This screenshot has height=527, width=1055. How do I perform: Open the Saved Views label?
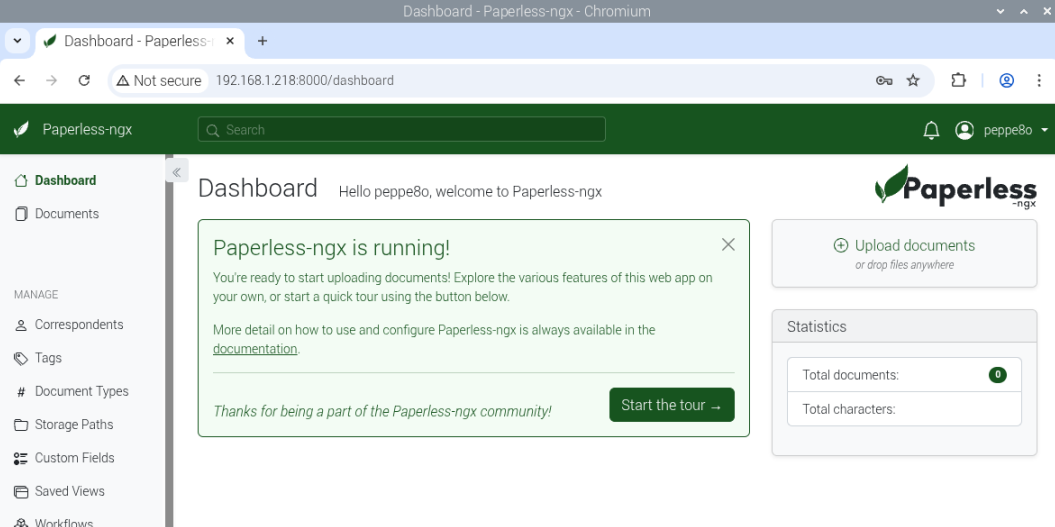[70, 491]
